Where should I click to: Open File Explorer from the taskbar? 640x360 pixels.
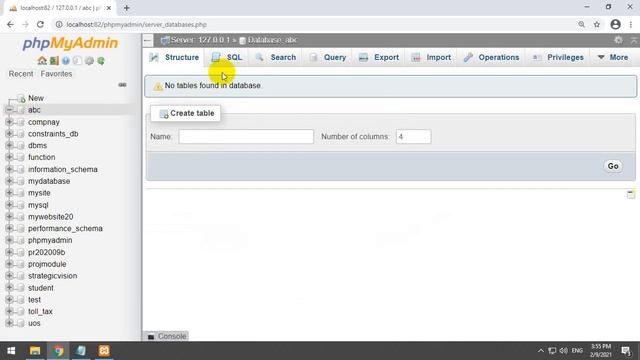[x=35, y=351]
